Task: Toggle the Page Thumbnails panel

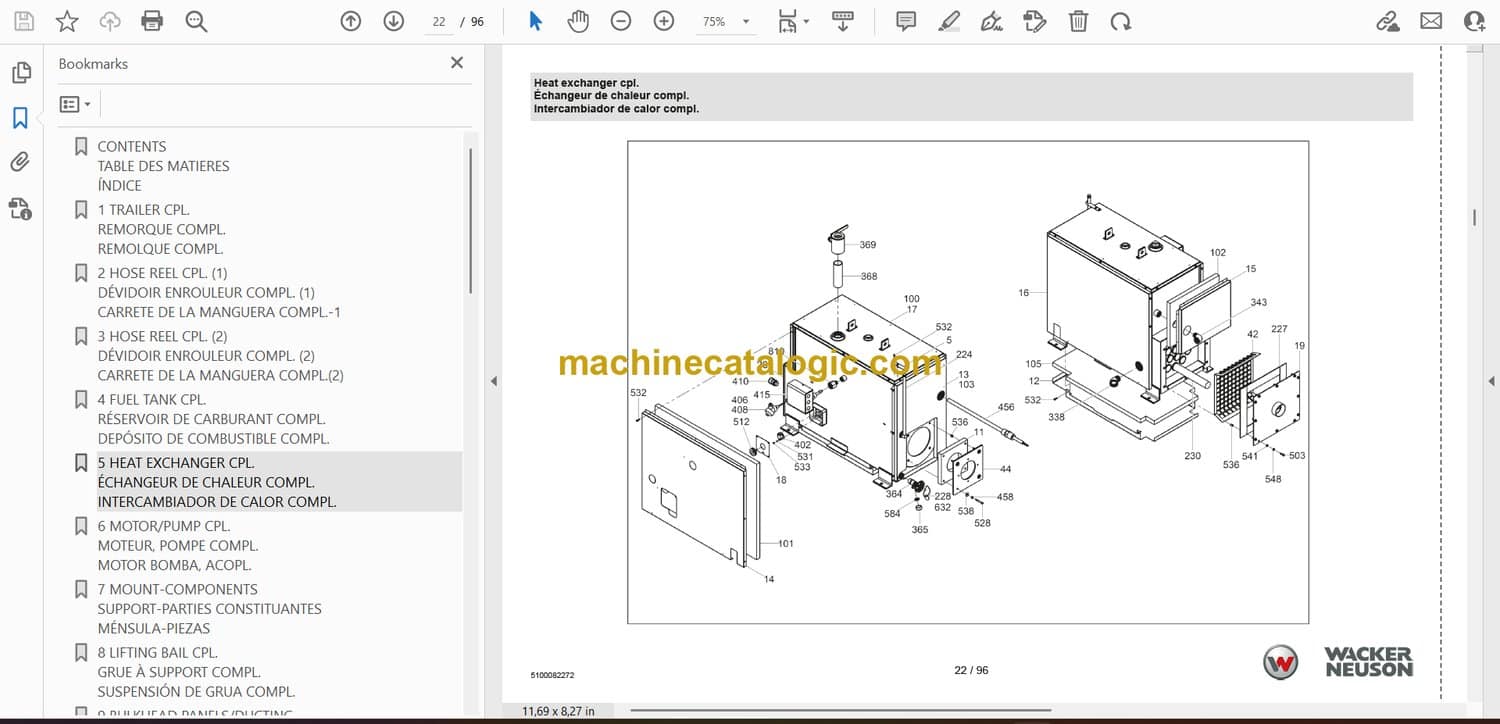Action: 20,73
